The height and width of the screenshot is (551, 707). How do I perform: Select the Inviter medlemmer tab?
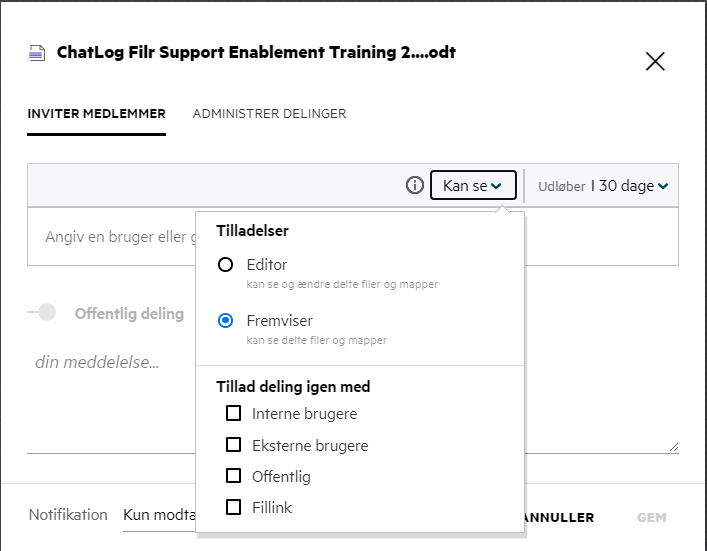(96, 114)
